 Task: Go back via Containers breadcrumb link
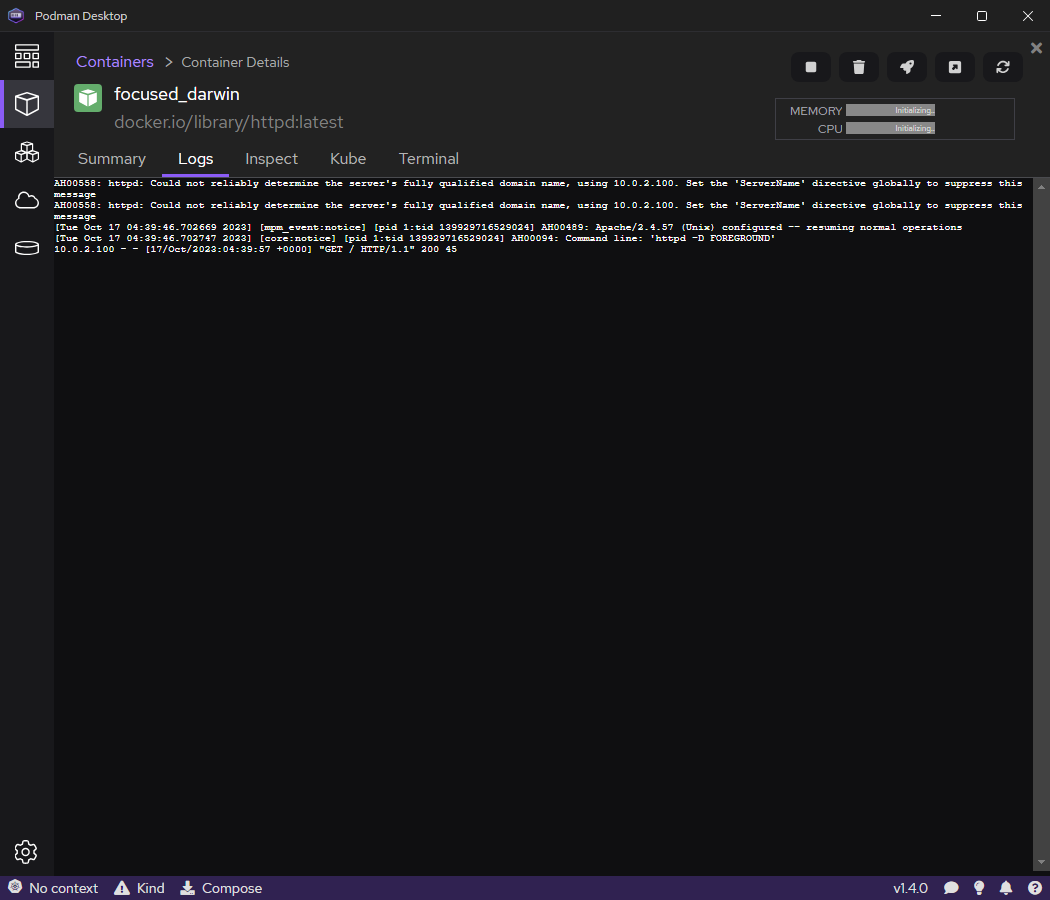coord(115,62)
